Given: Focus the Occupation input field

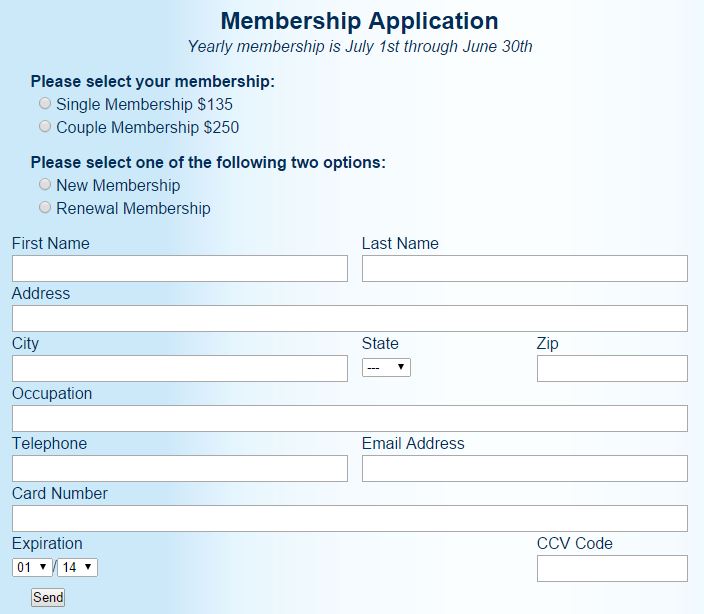Looking at the screenshot, I should tap(350, 418).
